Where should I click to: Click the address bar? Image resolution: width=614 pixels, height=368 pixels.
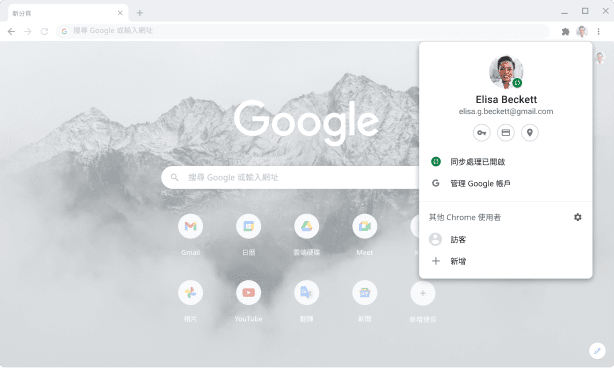(303, 31)
